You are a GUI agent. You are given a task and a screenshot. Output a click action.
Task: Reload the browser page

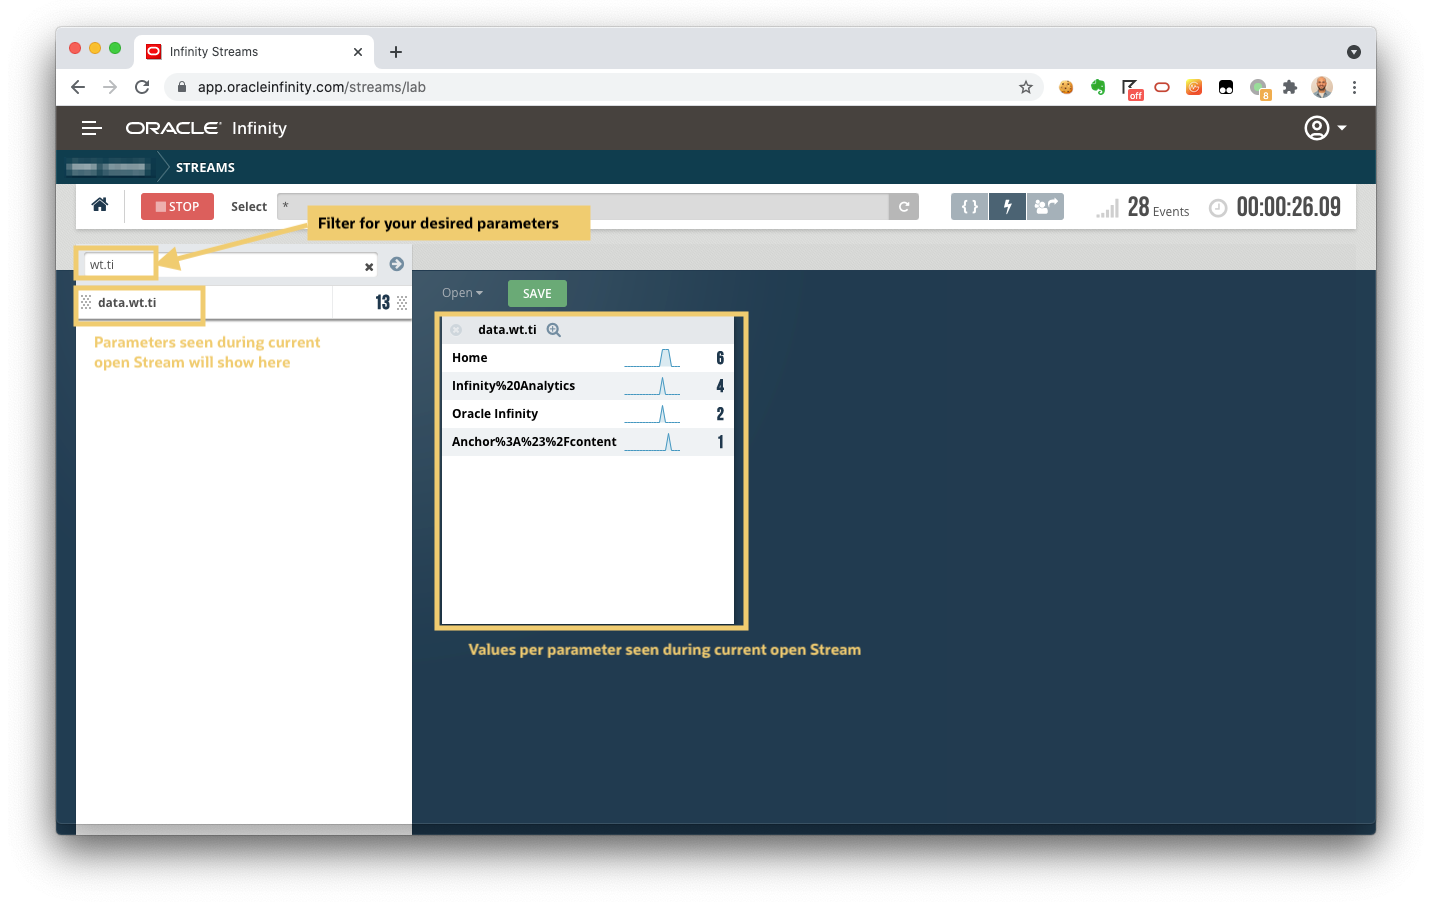[142, 87]
